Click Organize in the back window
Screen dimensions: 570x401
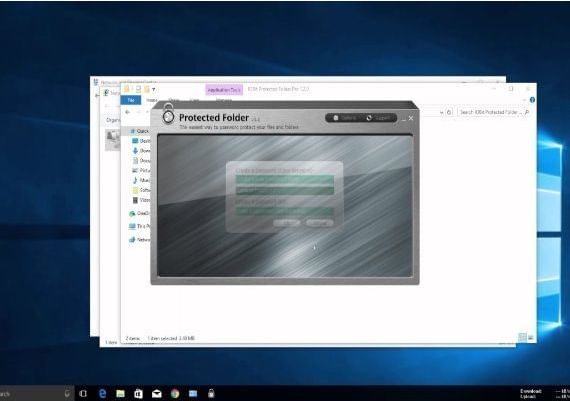click(x=113, y=120)
